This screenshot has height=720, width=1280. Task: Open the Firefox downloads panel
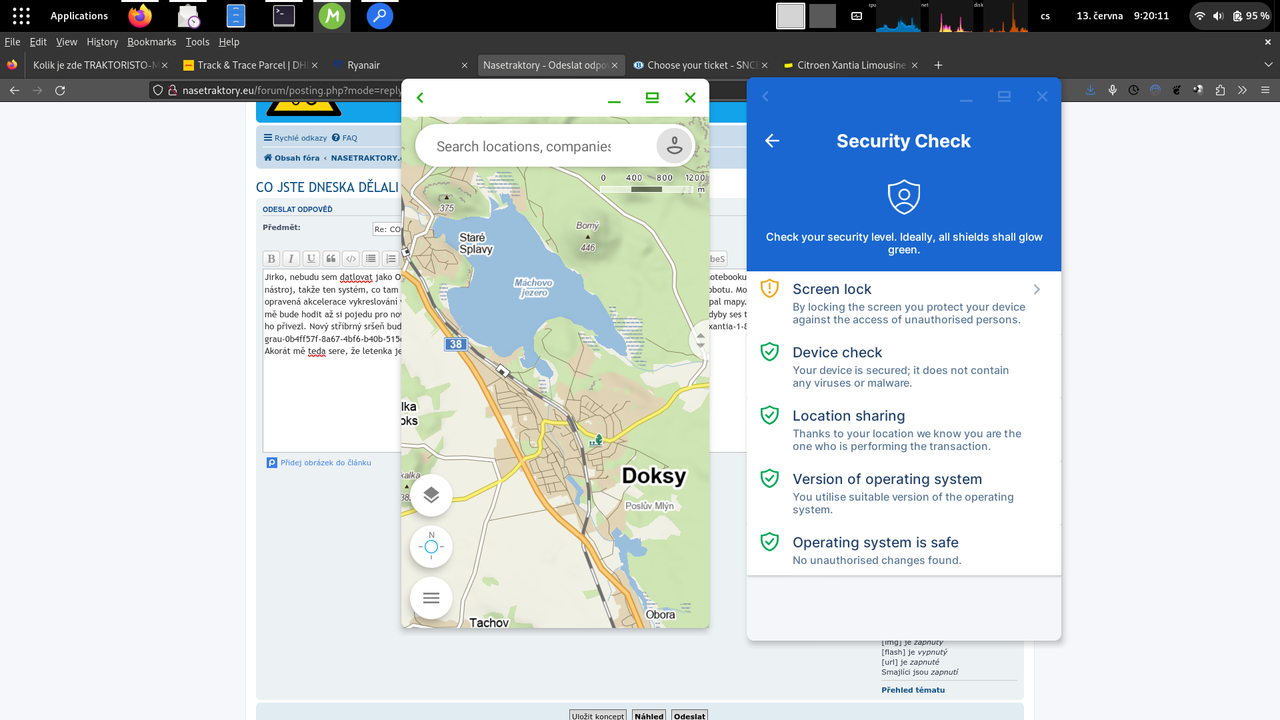pos(1089,89)
